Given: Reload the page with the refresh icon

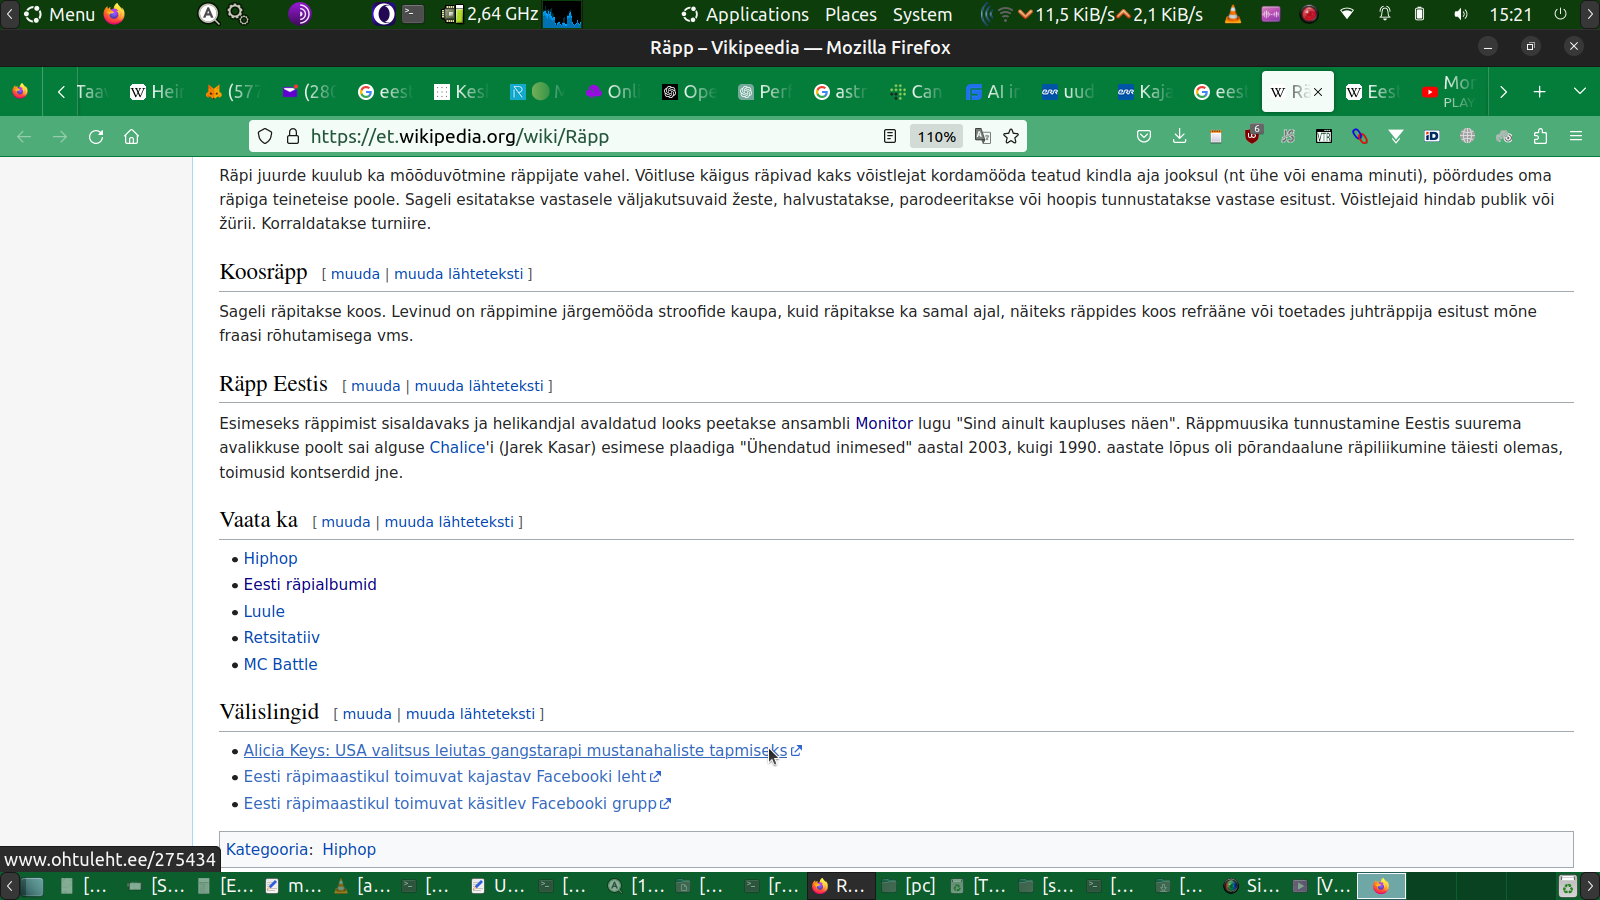Looking at the screenshot, I should [96, 137].
